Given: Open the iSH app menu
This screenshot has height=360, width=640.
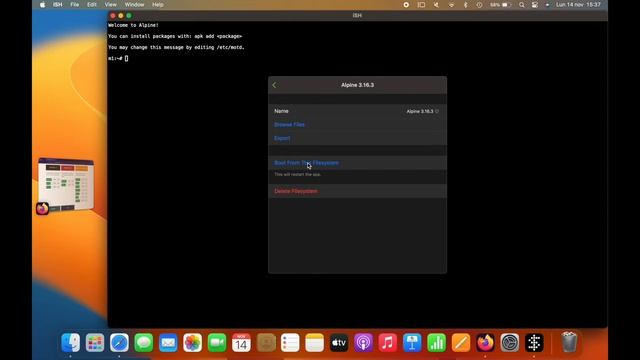Looking at the screenshot, I should 58,4.
